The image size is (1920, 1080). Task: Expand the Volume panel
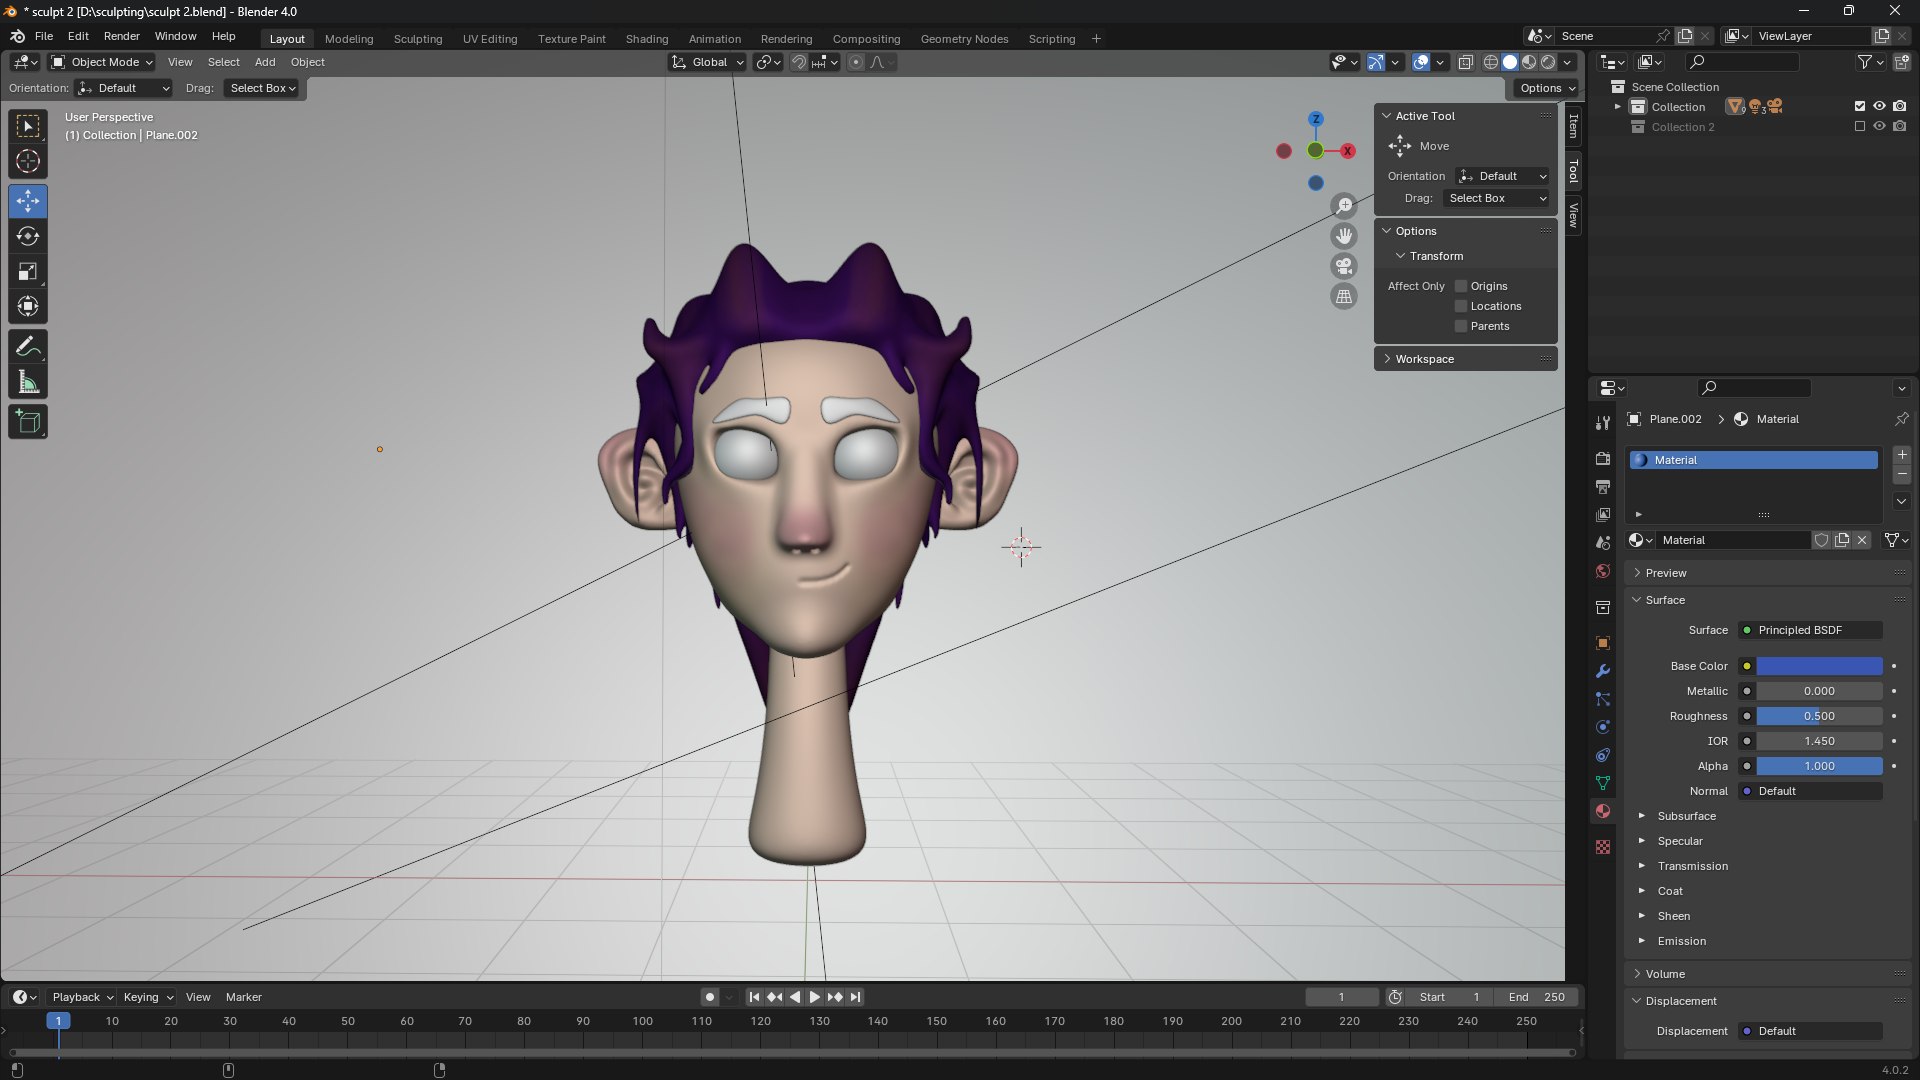click(1768, 974)
